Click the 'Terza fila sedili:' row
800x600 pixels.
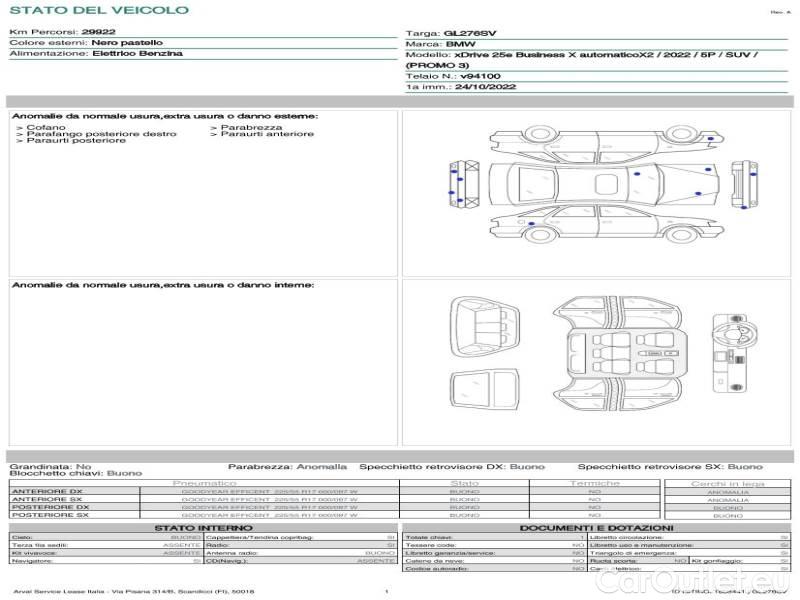(x=106, y=545)
